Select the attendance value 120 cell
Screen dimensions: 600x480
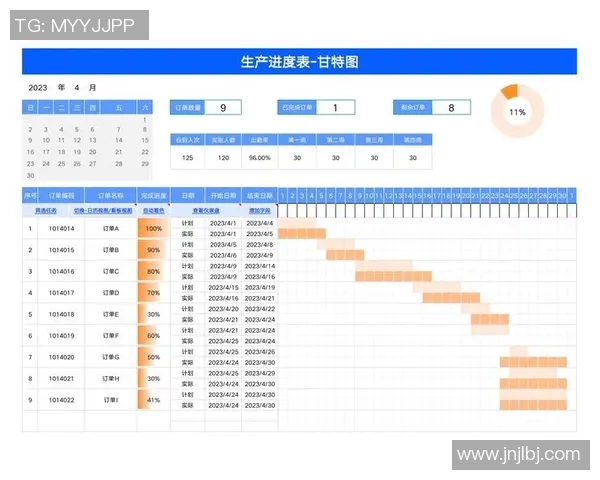pyautogui.click(x=223, y=158)
